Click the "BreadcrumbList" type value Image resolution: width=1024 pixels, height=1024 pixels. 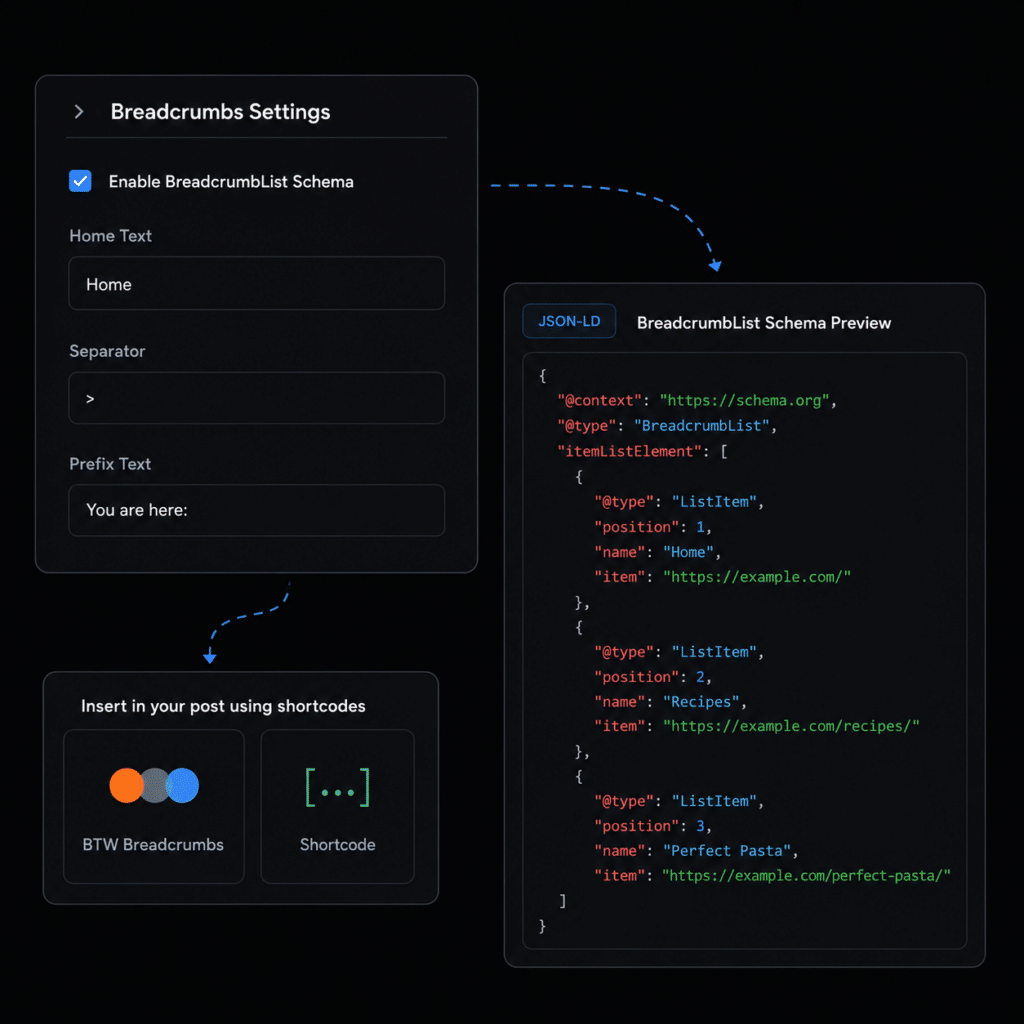coord(701,426)
